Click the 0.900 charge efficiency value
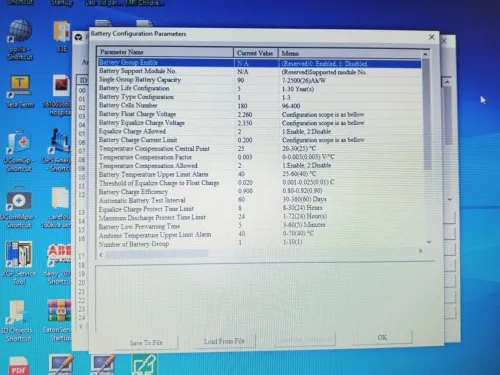The height and width of the screenshot is (375, 500). [x=245, y=191]
